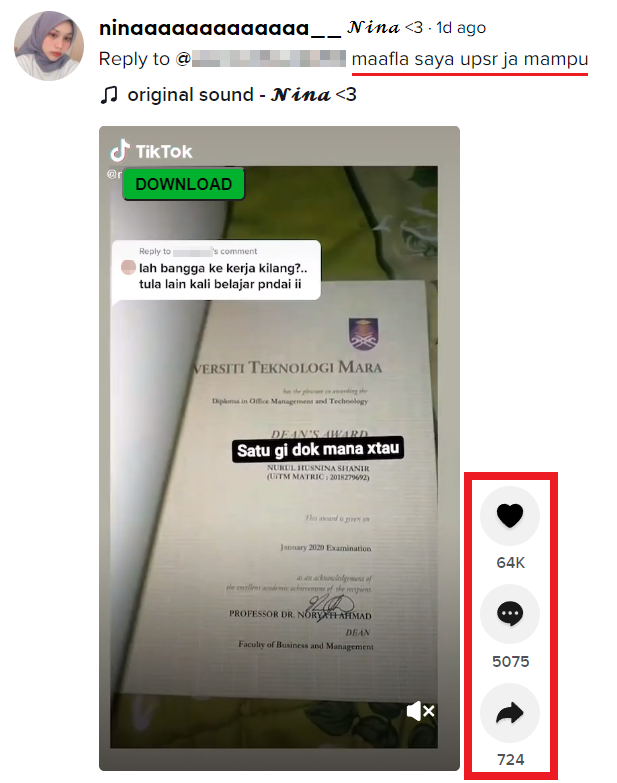Image resolution: width=617 pixels, height=783 pixels.
Task: Click the TikTok logo watermark
Action: tap(151, 151)
